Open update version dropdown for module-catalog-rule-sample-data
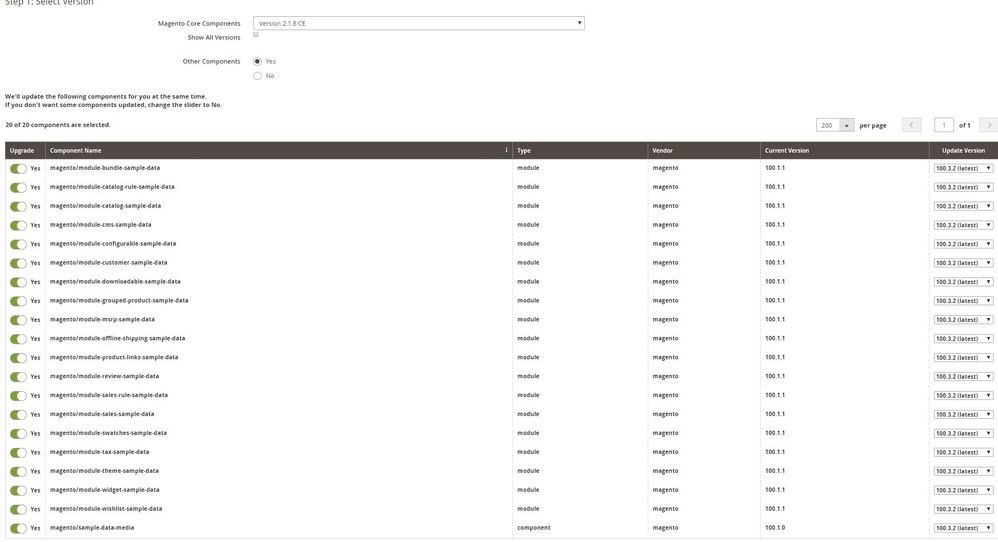Image resolution: width=998 pixels, height=542 pixels. [963, 188]
